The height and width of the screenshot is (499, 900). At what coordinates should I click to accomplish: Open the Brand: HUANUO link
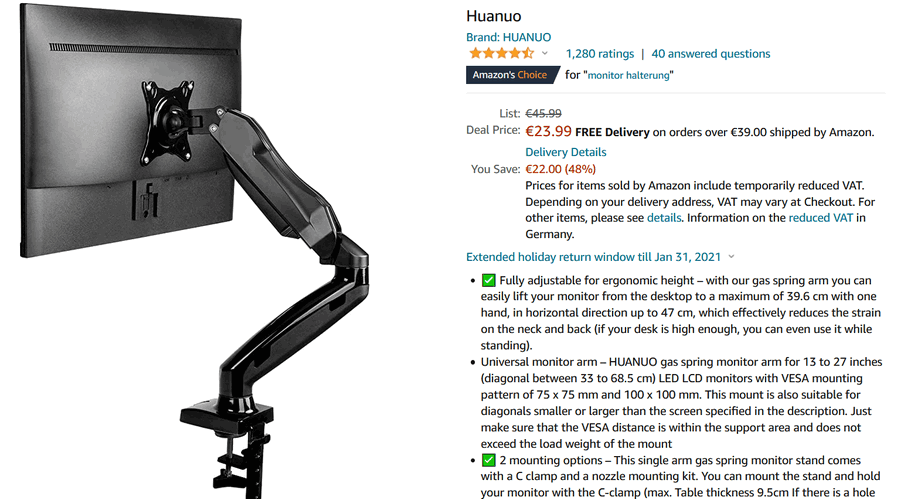509,37
